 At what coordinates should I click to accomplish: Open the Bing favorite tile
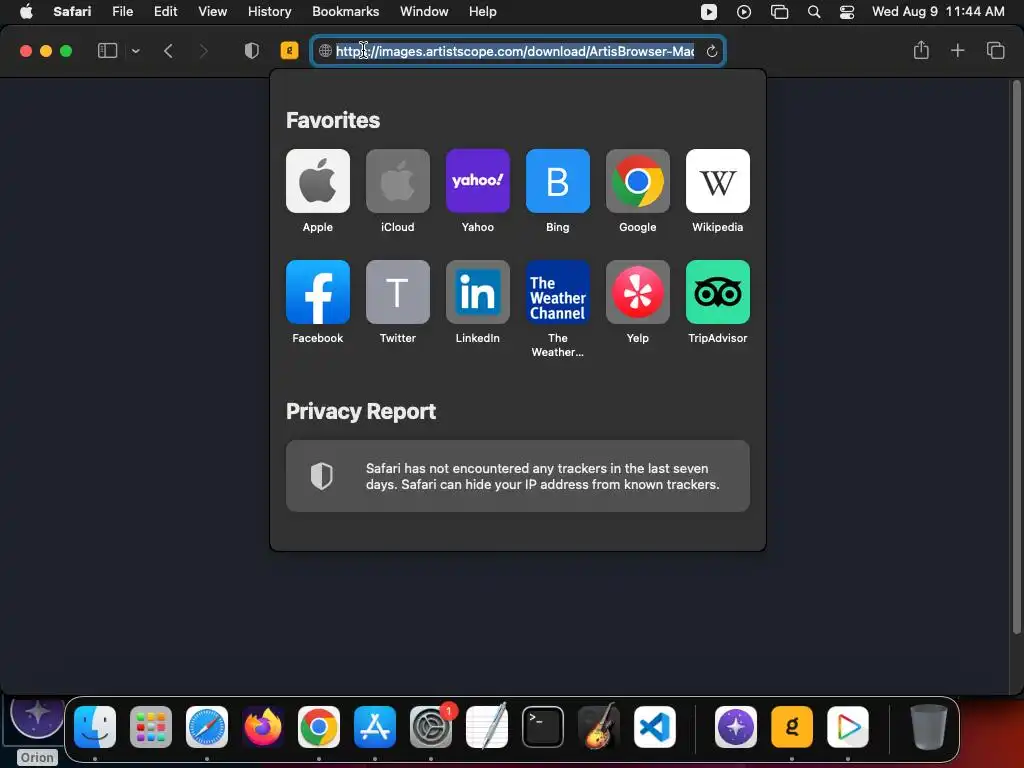coord(558,181)
